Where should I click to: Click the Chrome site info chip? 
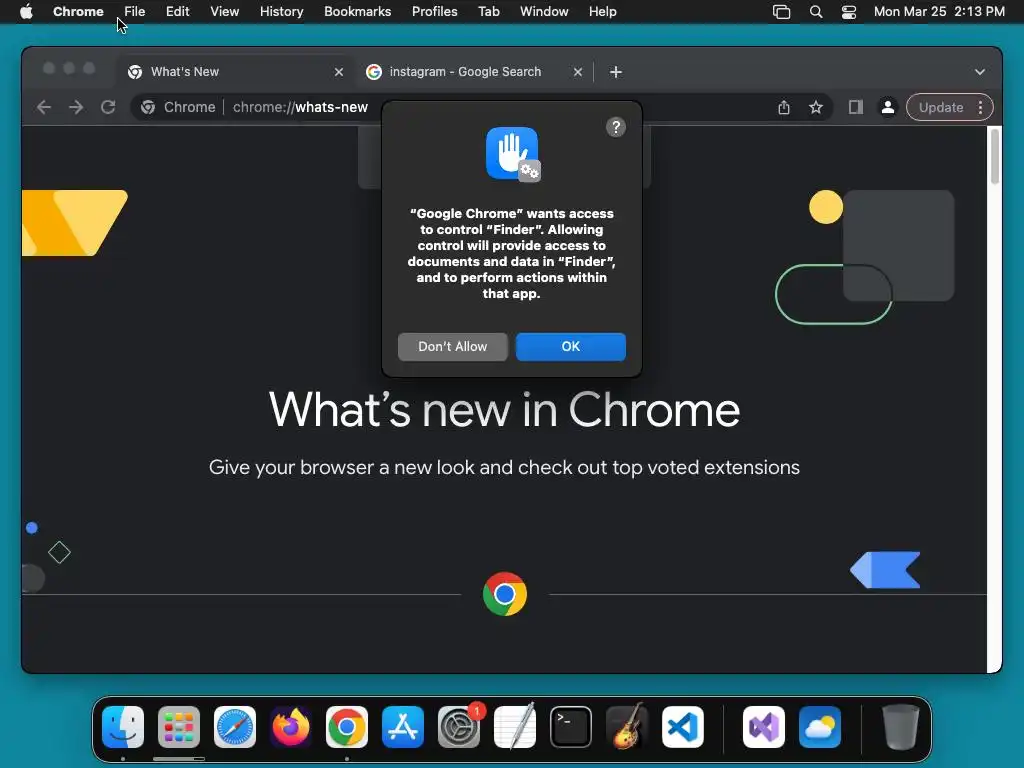click(178, 107)
